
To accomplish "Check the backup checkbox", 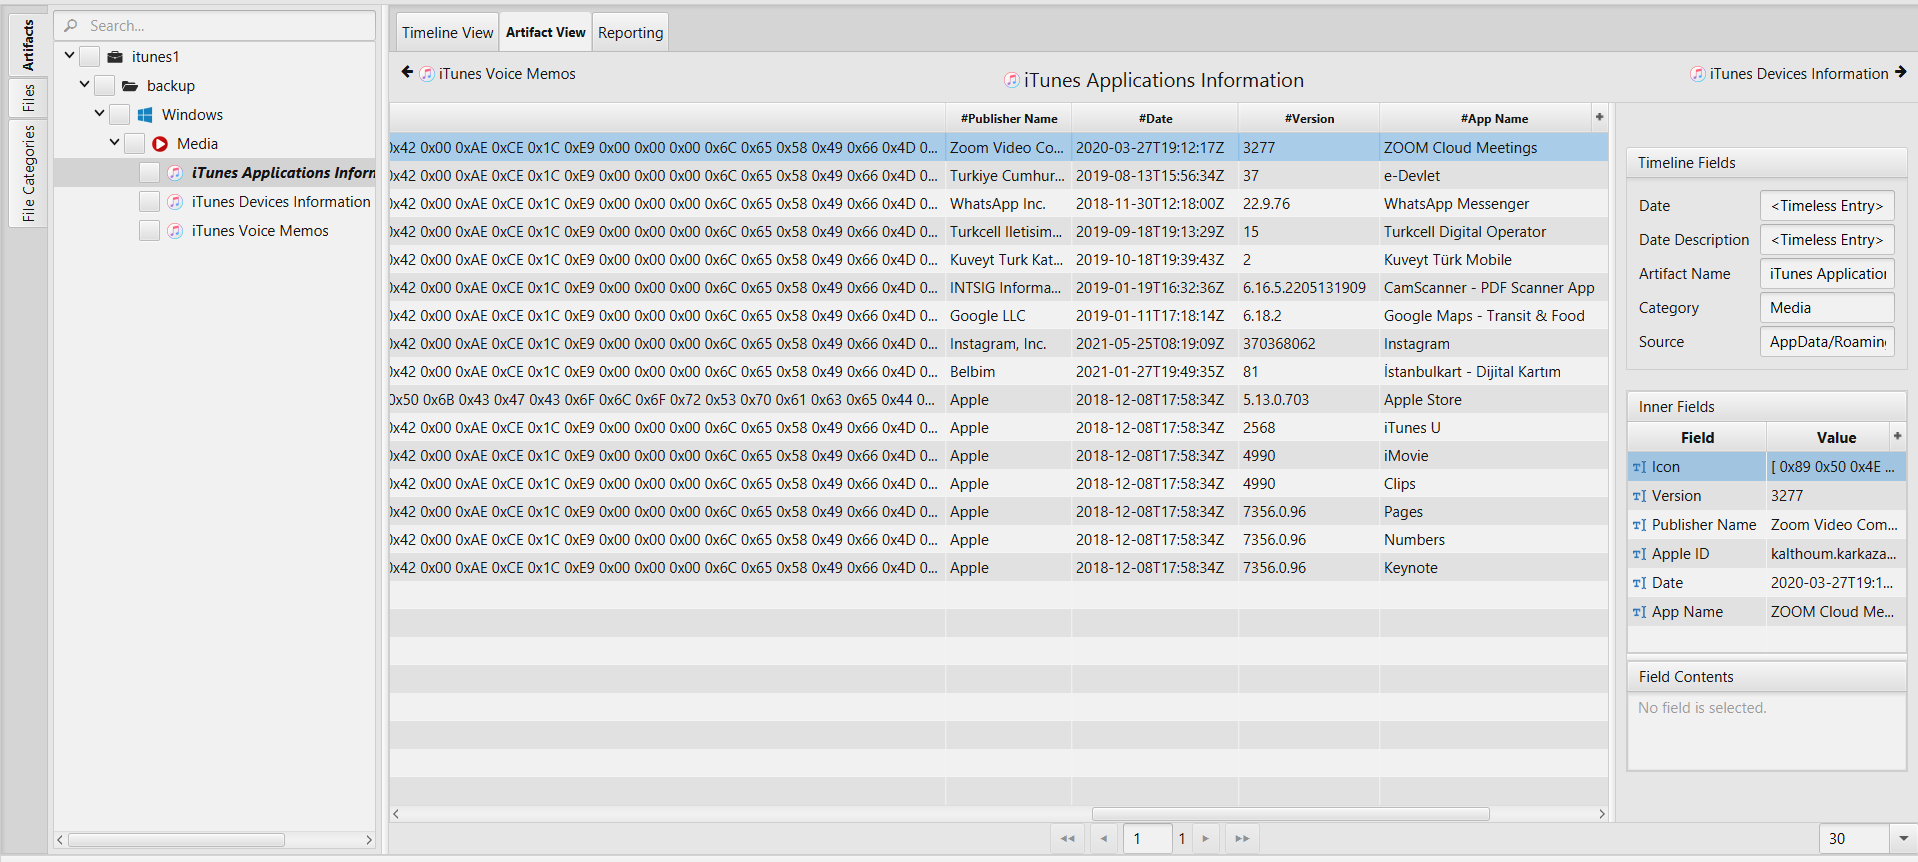I will (104, 86).
